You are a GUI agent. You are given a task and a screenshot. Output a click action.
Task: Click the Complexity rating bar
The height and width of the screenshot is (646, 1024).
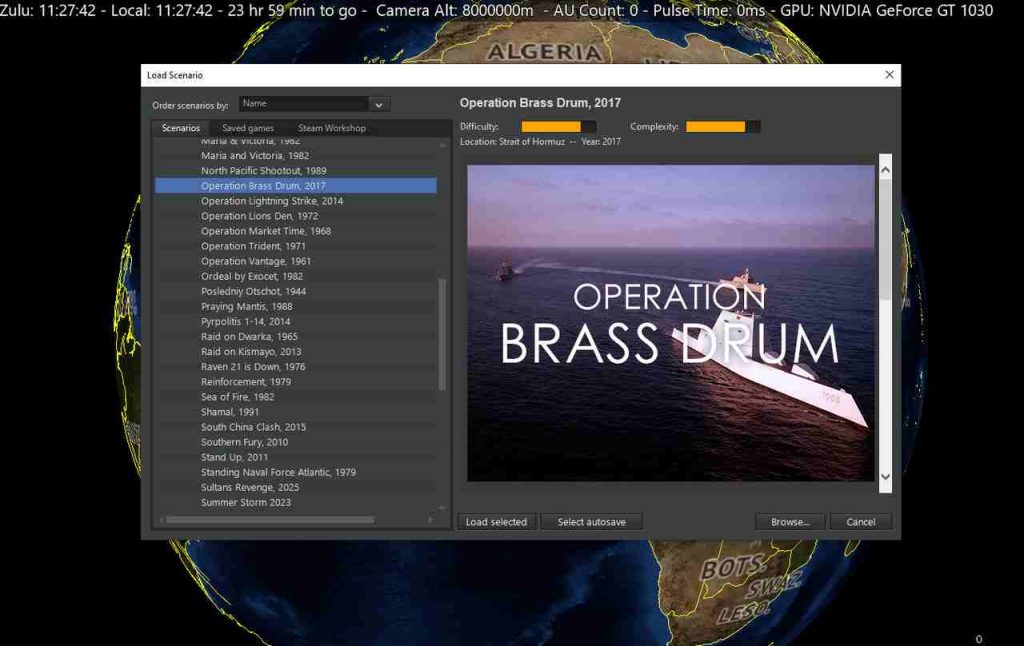point(723,127)
